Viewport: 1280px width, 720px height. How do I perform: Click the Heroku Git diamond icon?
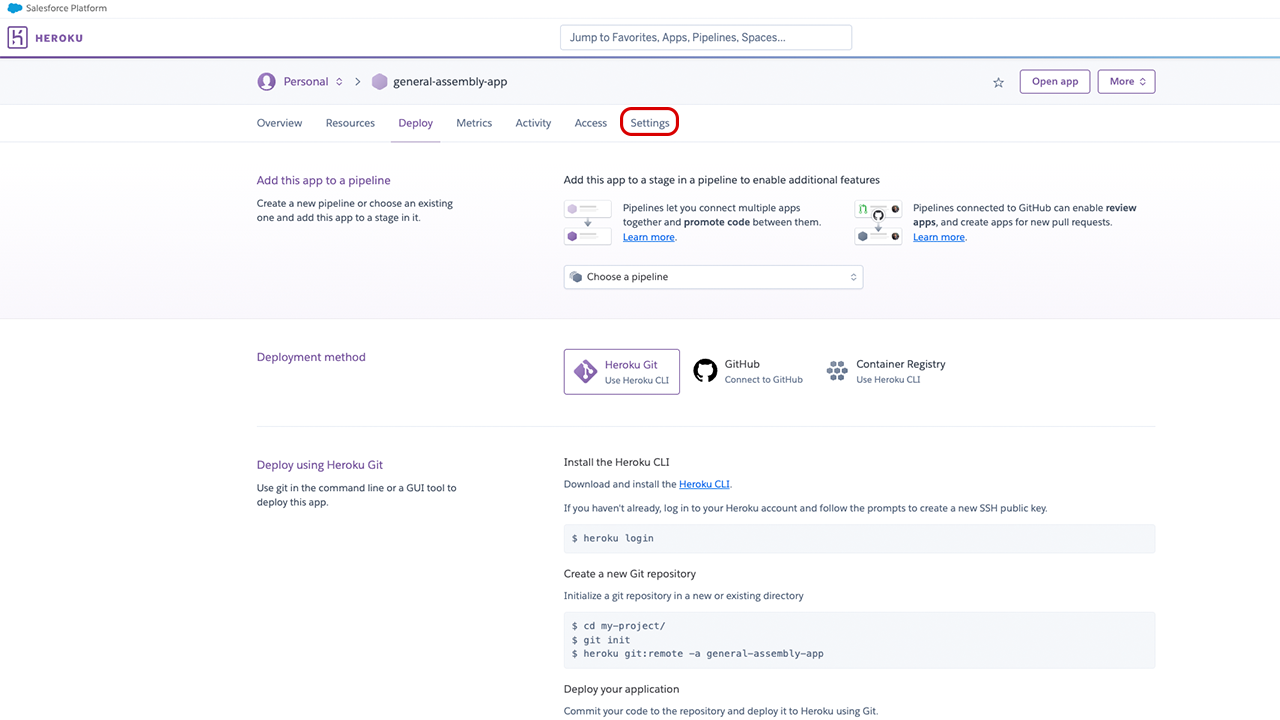click(x=585, y=372)
